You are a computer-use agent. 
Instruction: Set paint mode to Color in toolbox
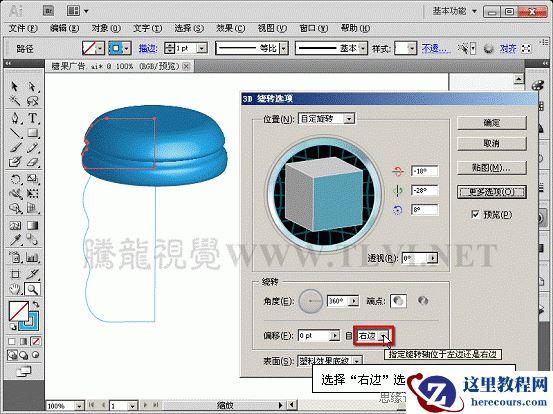click(12, 341)
